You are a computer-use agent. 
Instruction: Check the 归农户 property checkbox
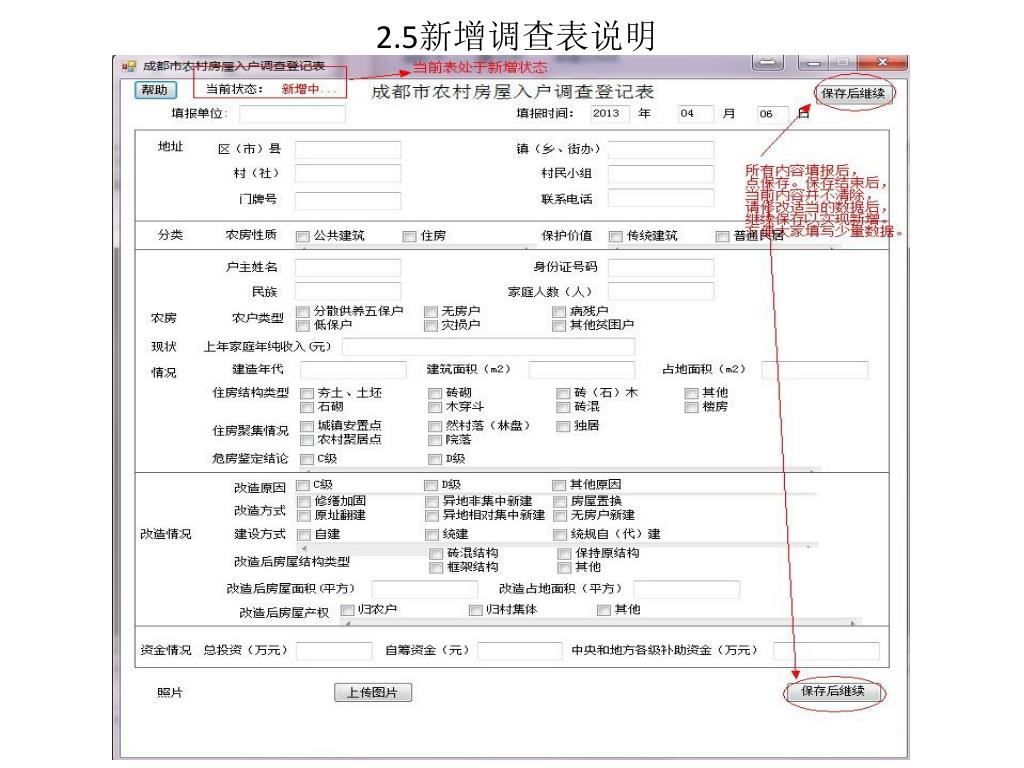(347, 610)
